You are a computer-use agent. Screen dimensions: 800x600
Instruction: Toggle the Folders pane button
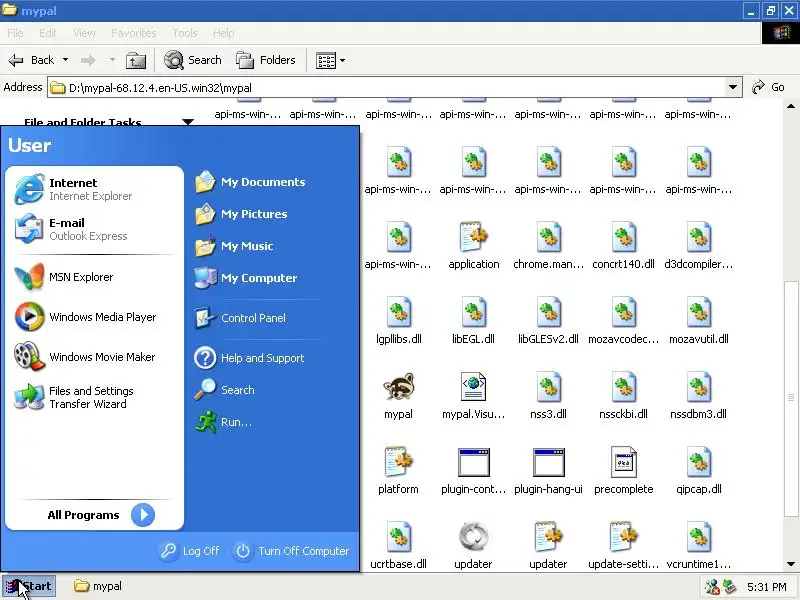[266, 60]
